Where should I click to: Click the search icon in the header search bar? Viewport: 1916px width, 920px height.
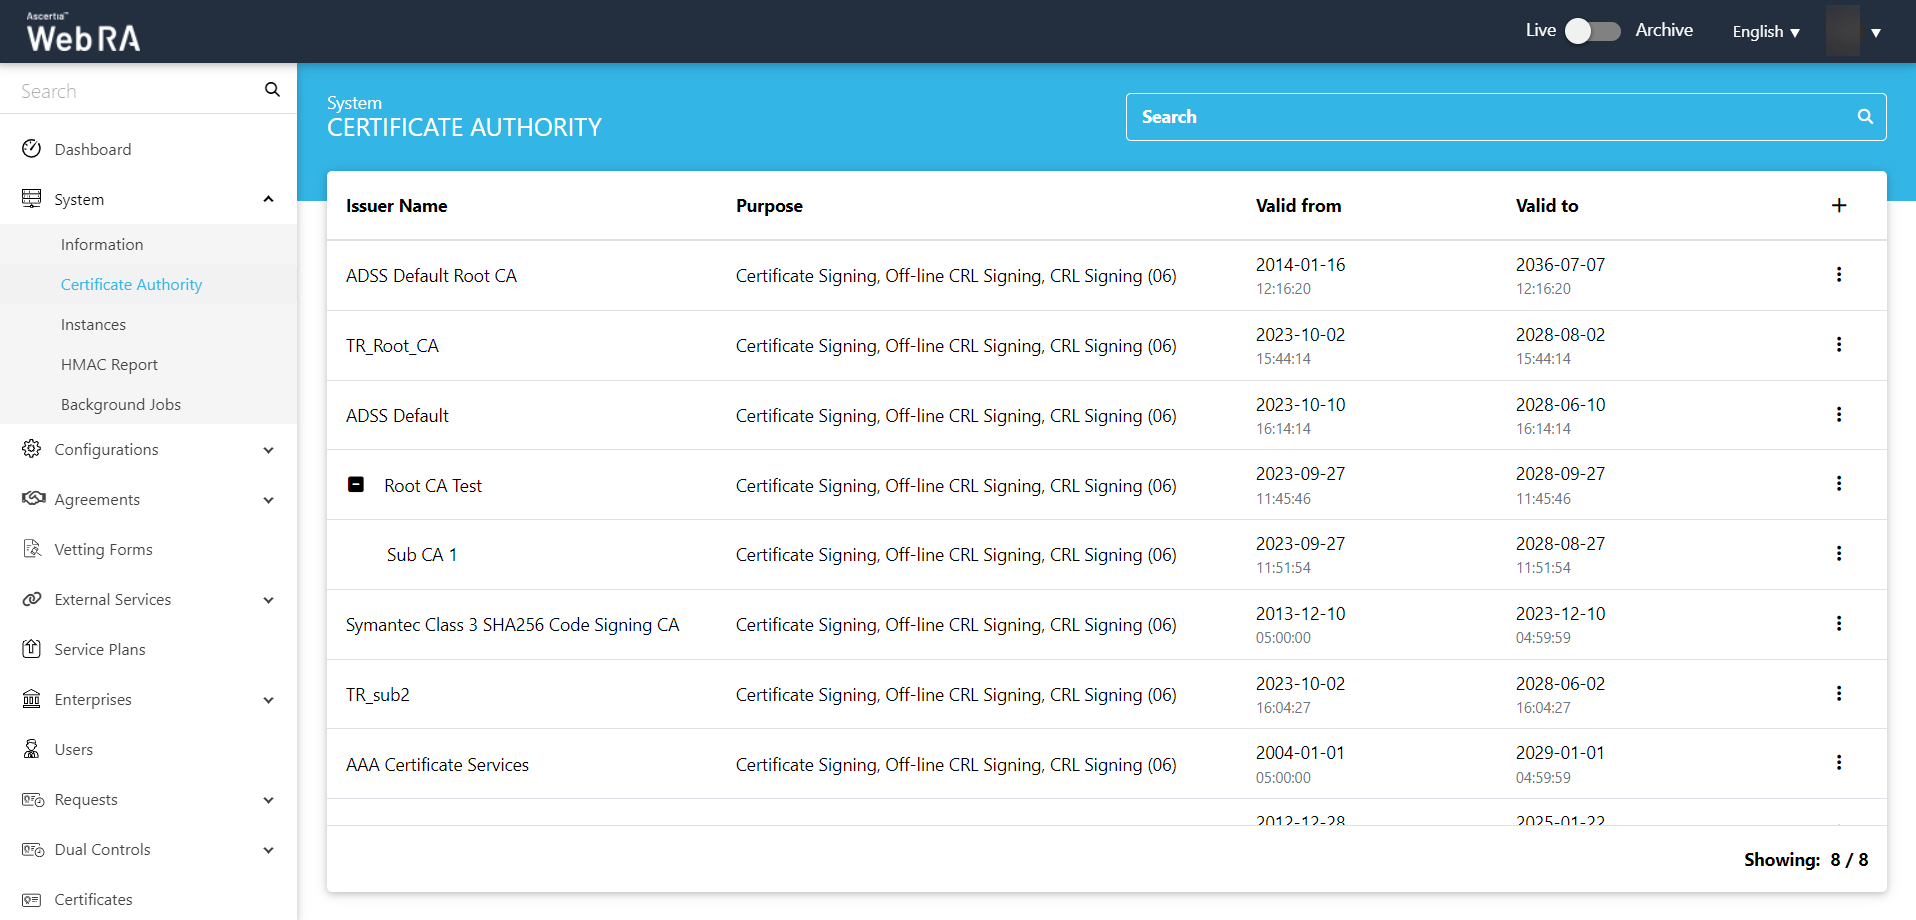click(1864, 117)
